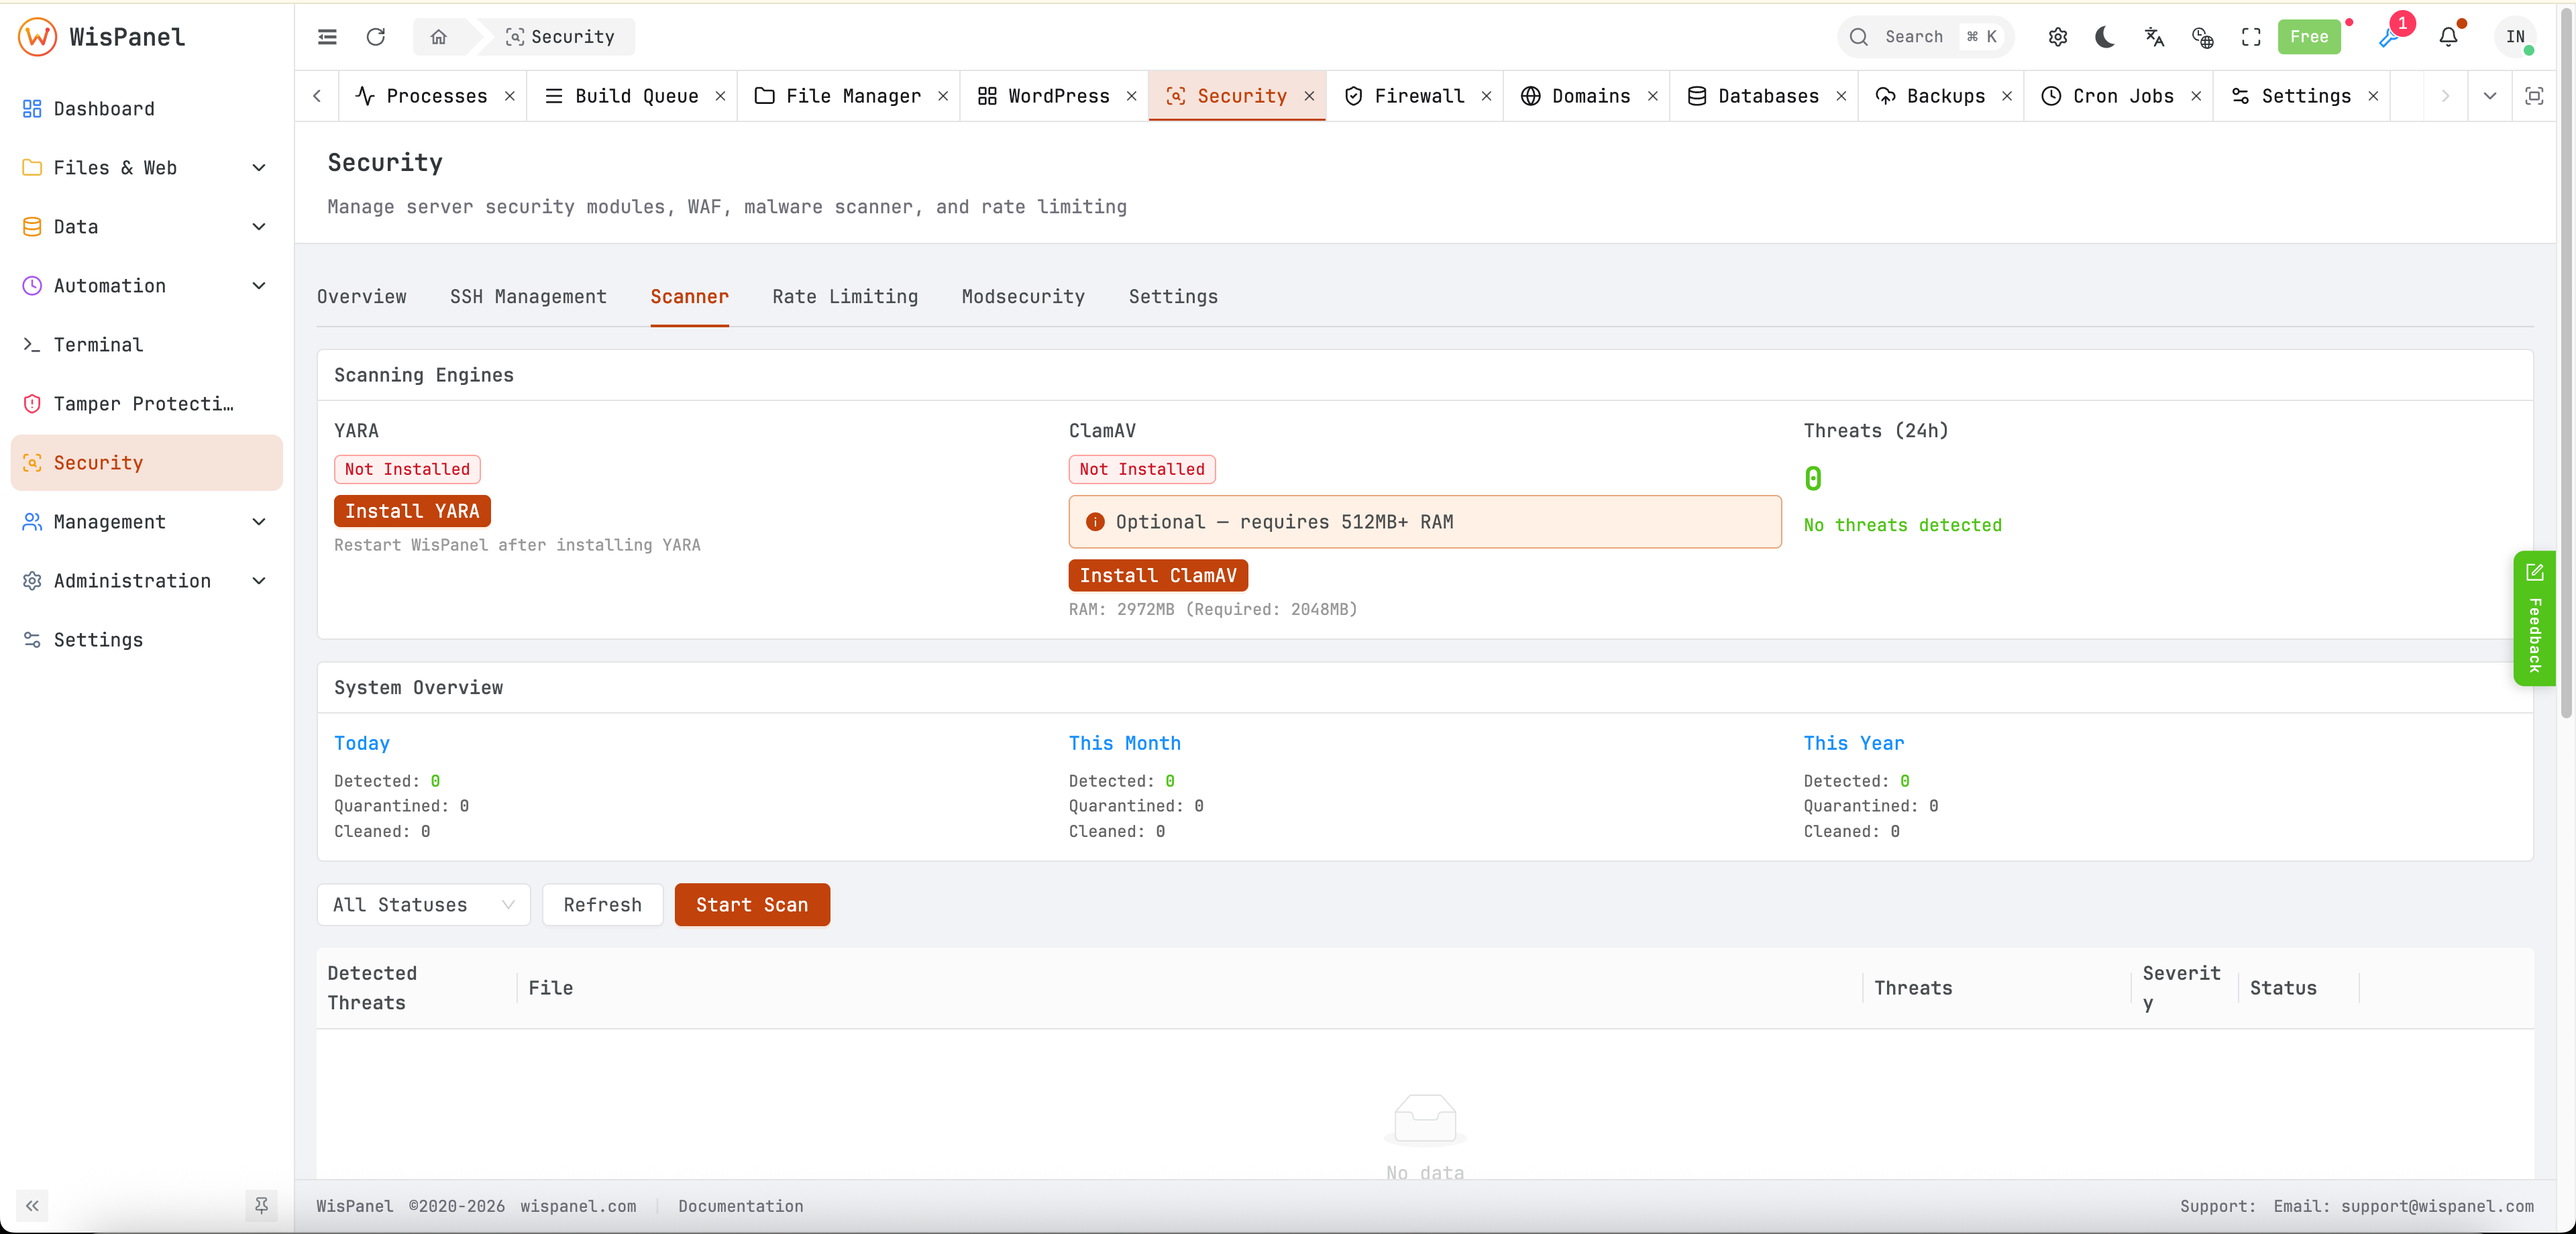Viewport: 2576px width, 1234px height.
Task: Close the Processes page tab
Action: 510,96
